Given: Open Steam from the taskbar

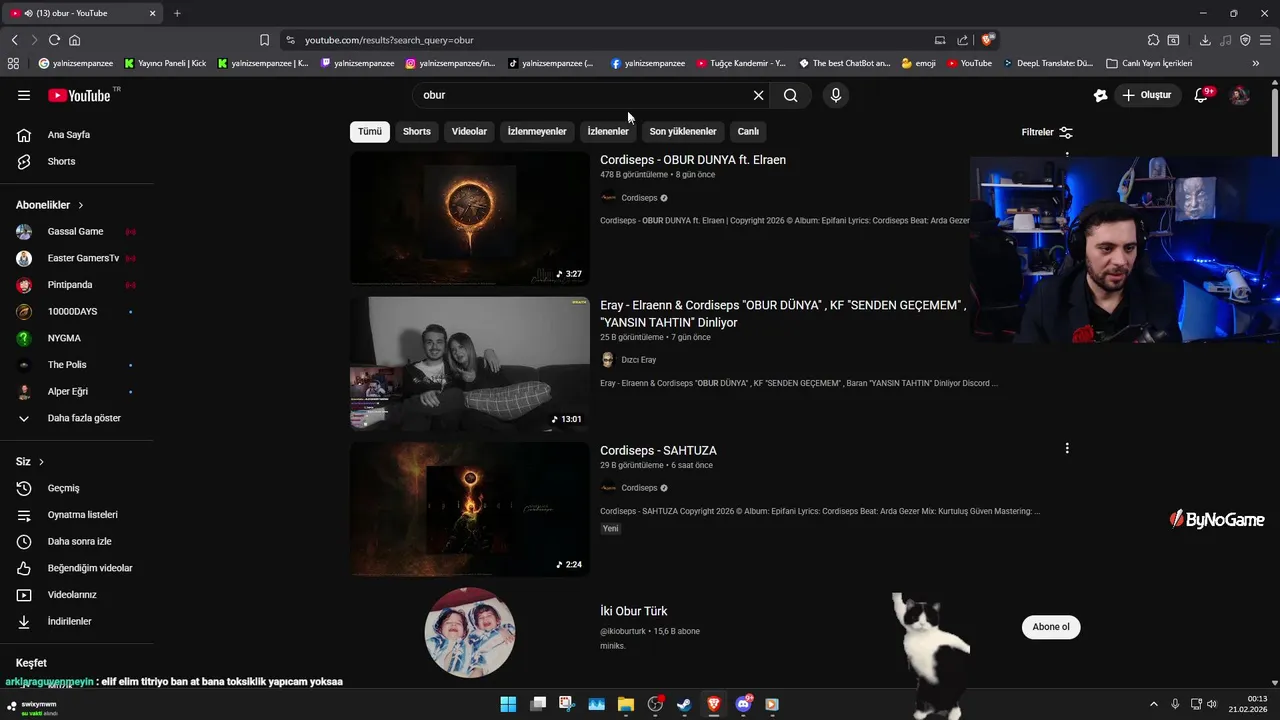Looking at the screenshot, I should tap(684, 704).
